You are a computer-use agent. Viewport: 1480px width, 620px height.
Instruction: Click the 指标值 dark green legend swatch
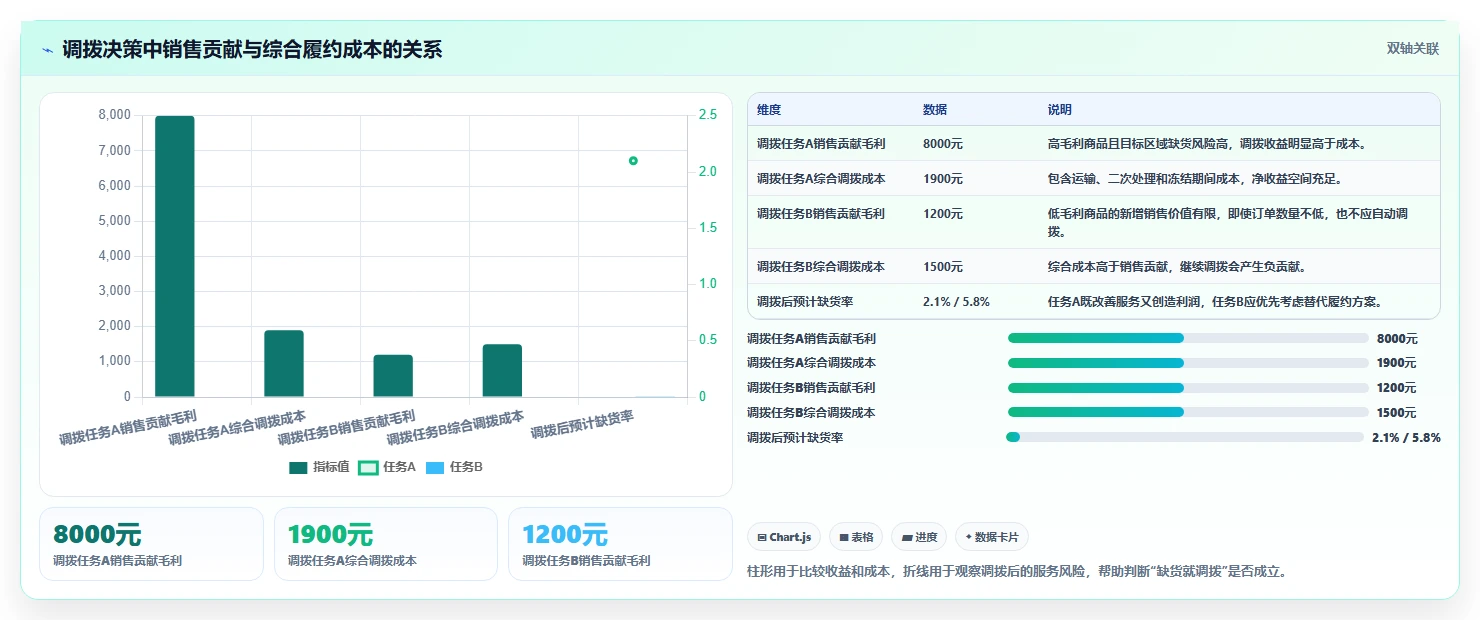pos(298,467)
